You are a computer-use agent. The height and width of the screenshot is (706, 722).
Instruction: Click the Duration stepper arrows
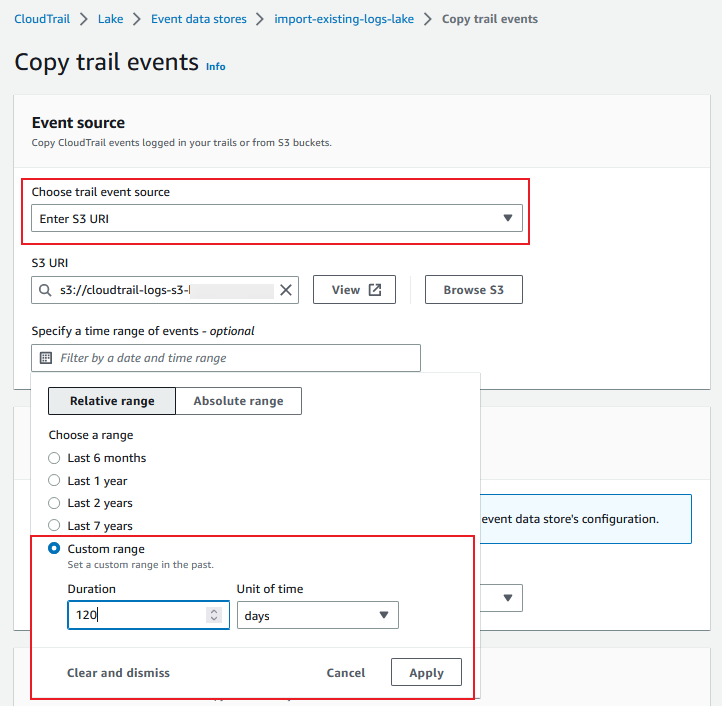(214, 615)
